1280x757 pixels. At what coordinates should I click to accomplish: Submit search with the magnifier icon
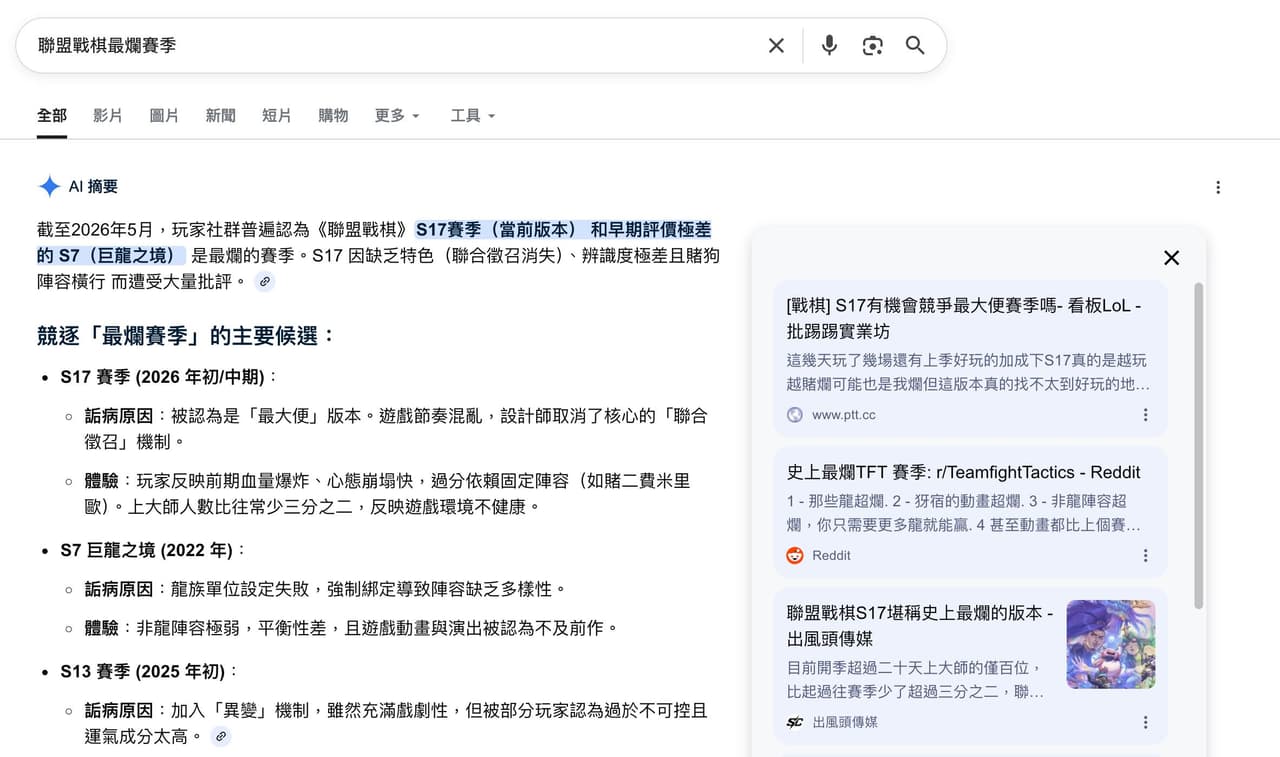click(x=915, y=45)
